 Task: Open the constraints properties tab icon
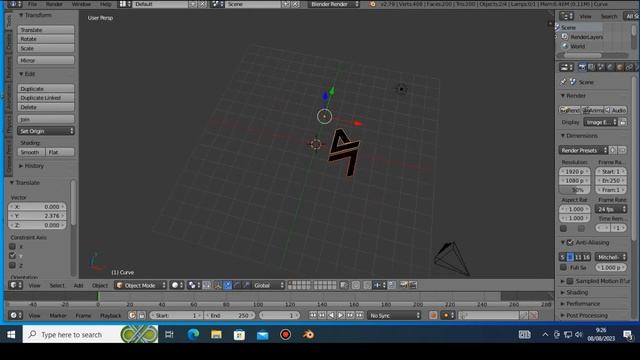[x=629, y=67]
